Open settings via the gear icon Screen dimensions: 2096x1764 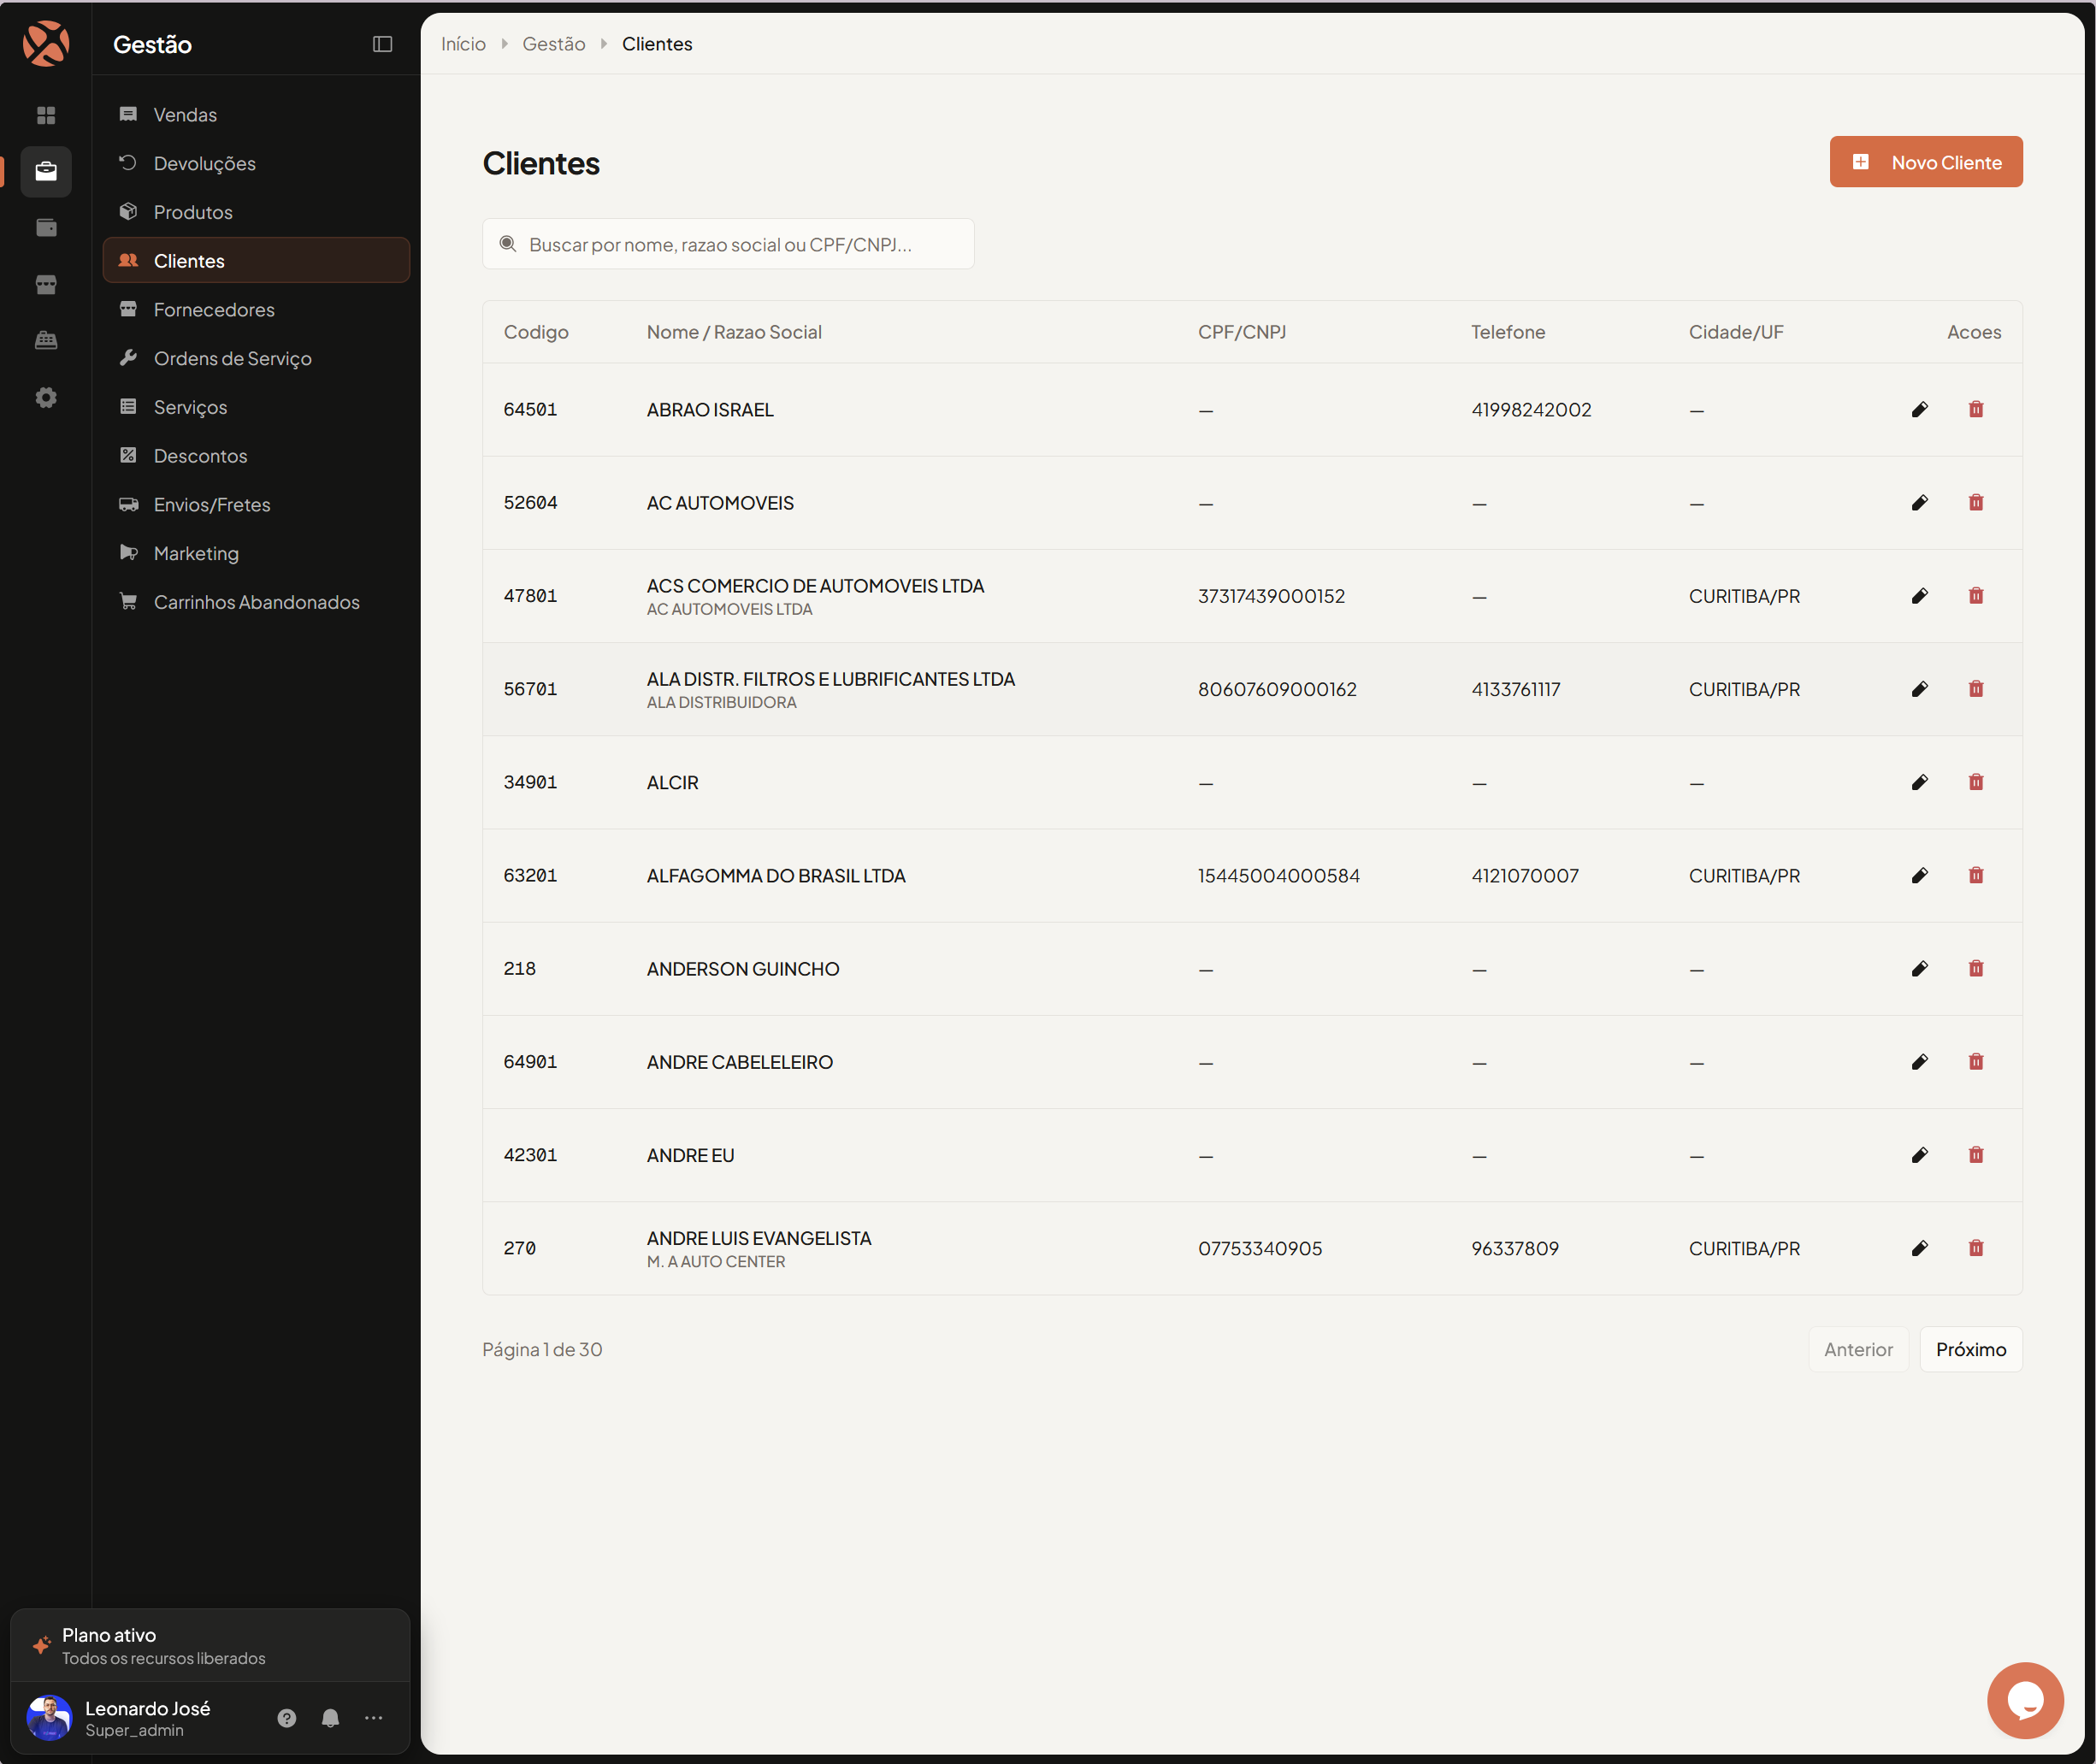[46, 397]
